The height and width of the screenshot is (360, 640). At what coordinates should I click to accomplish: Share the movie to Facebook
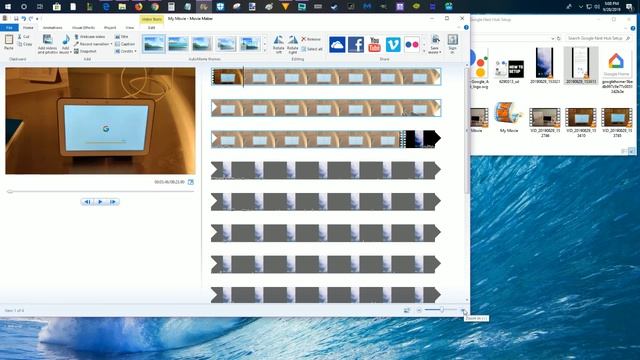356,44
